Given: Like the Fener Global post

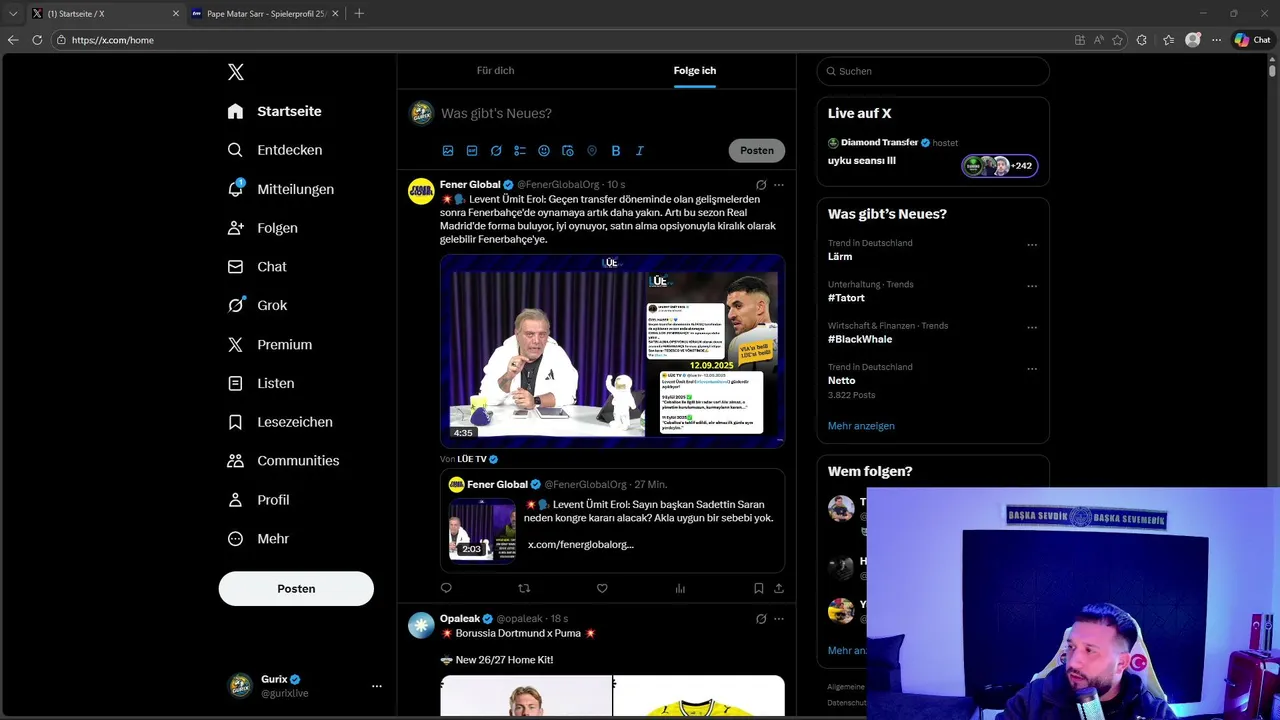Looking at the screenshot, I should point(602,588).
